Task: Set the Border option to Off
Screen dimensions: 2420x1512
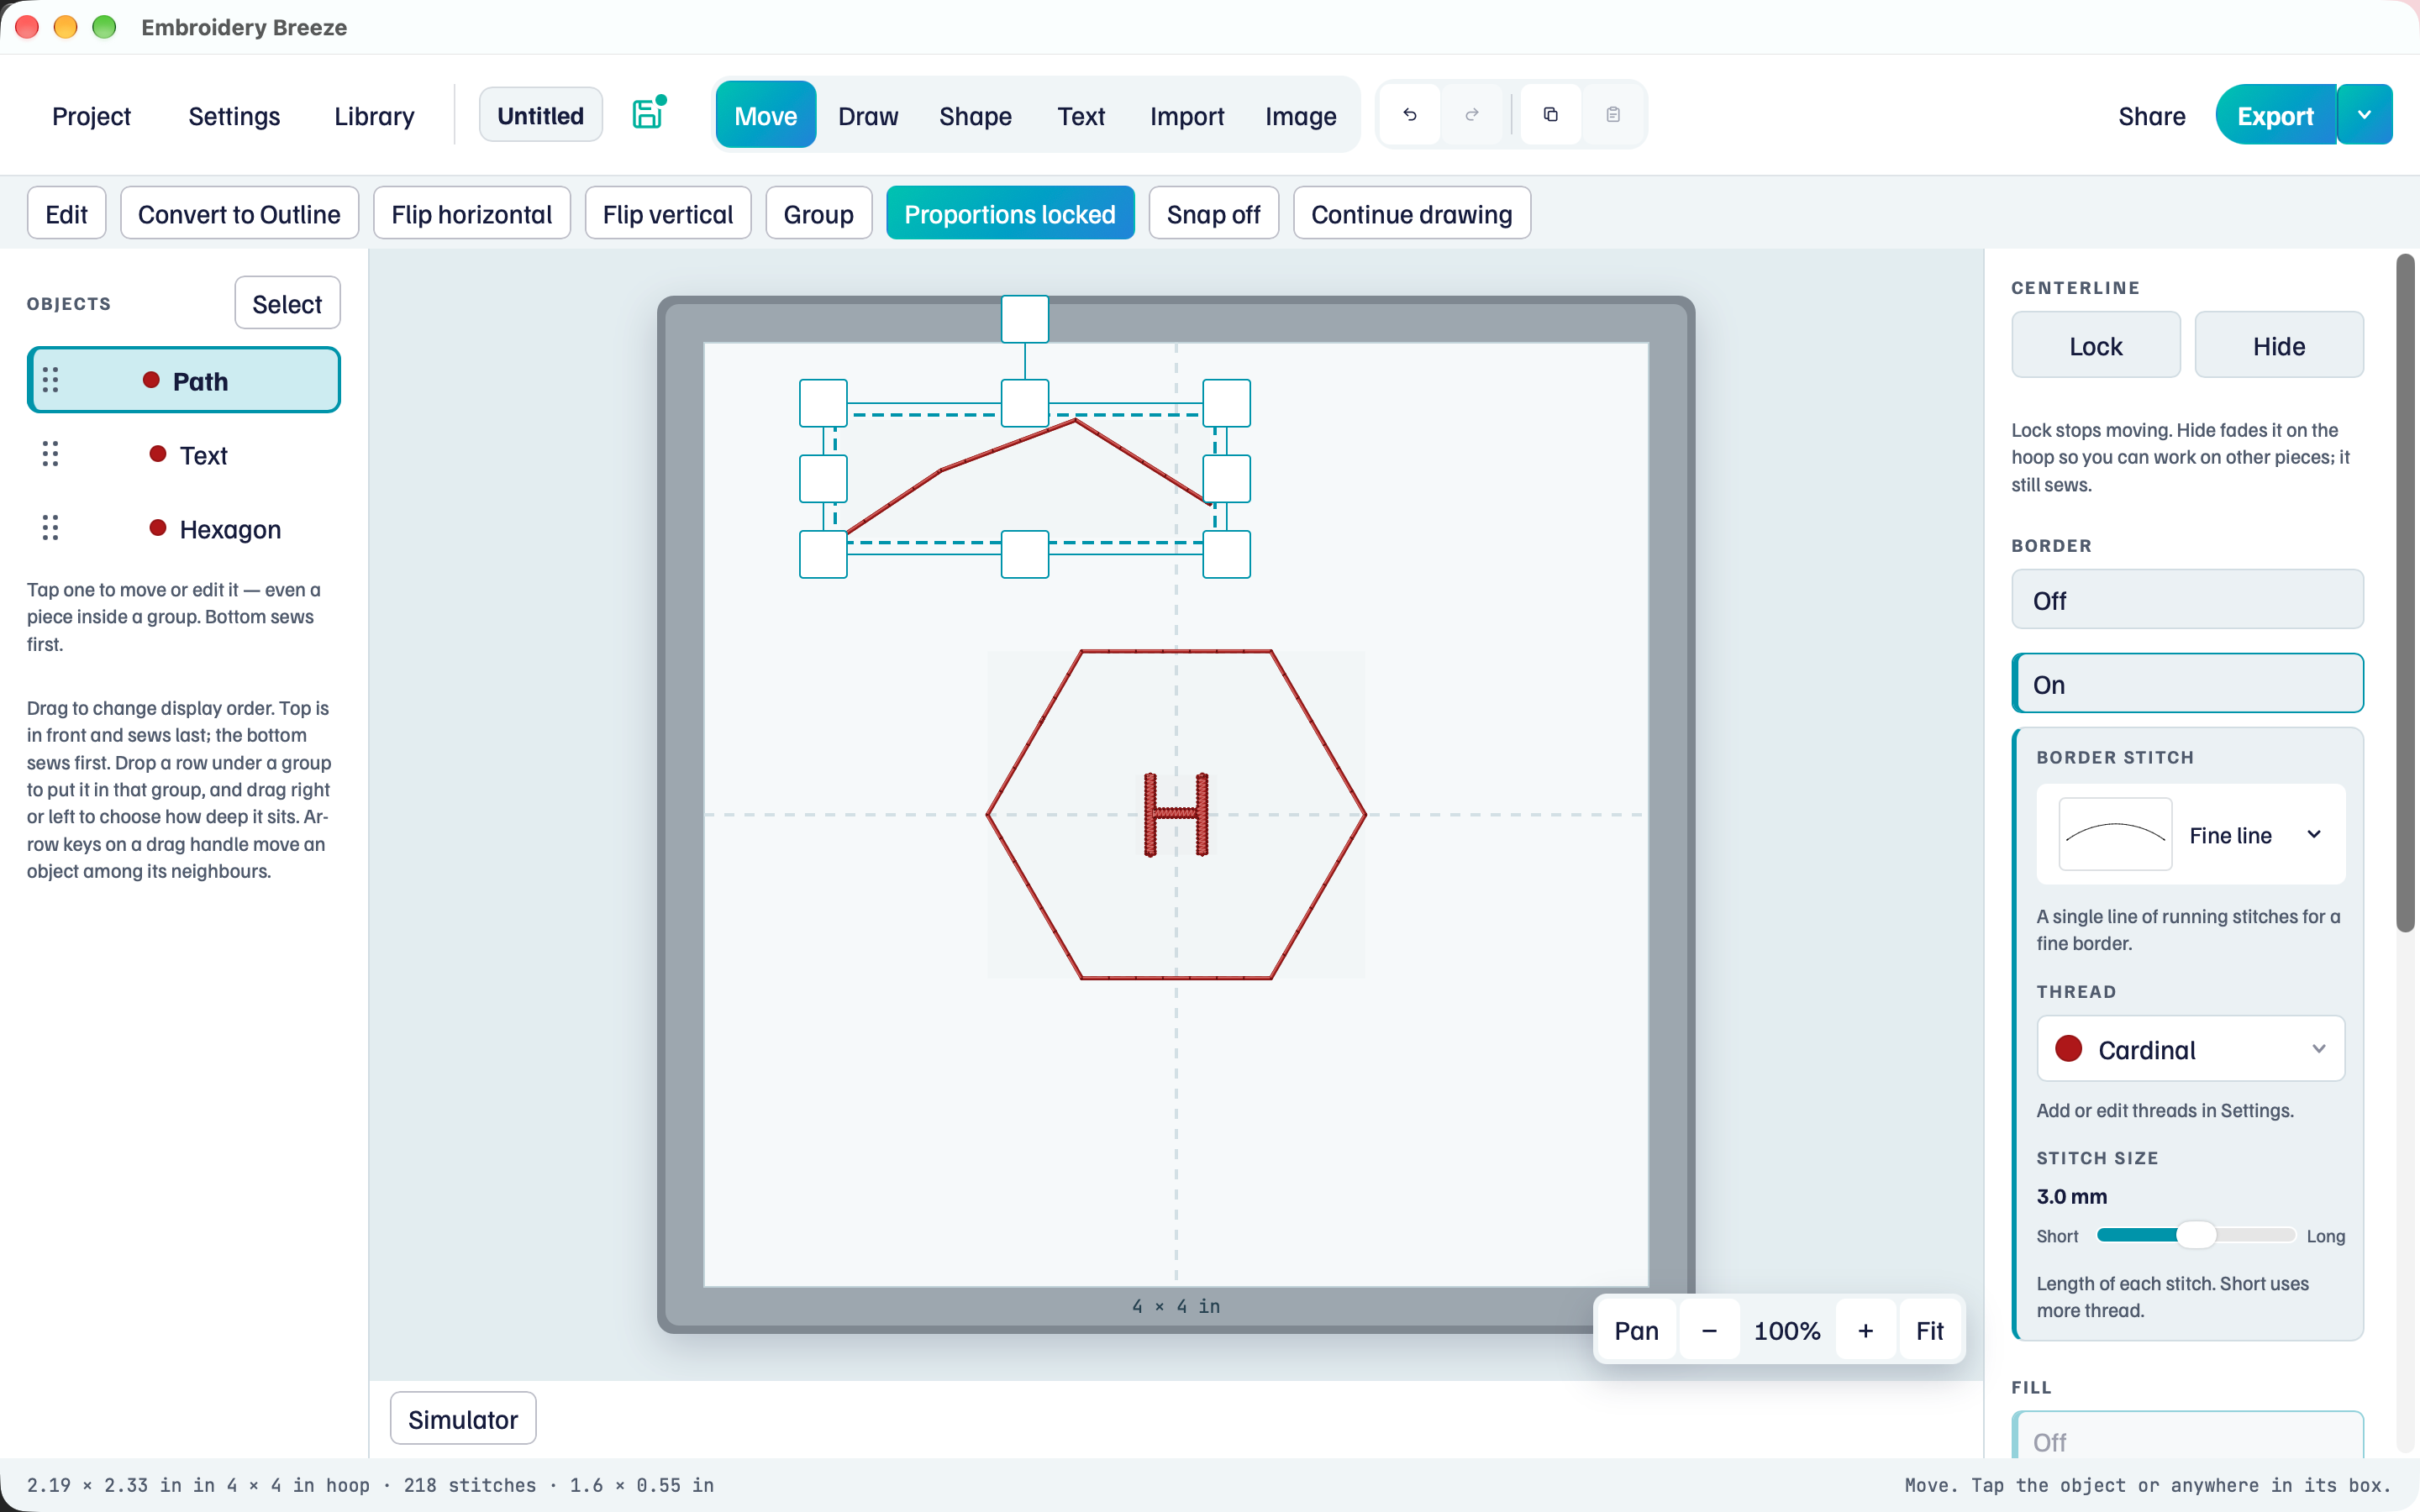Action: pyautogui.click(x=2187, y=600)
